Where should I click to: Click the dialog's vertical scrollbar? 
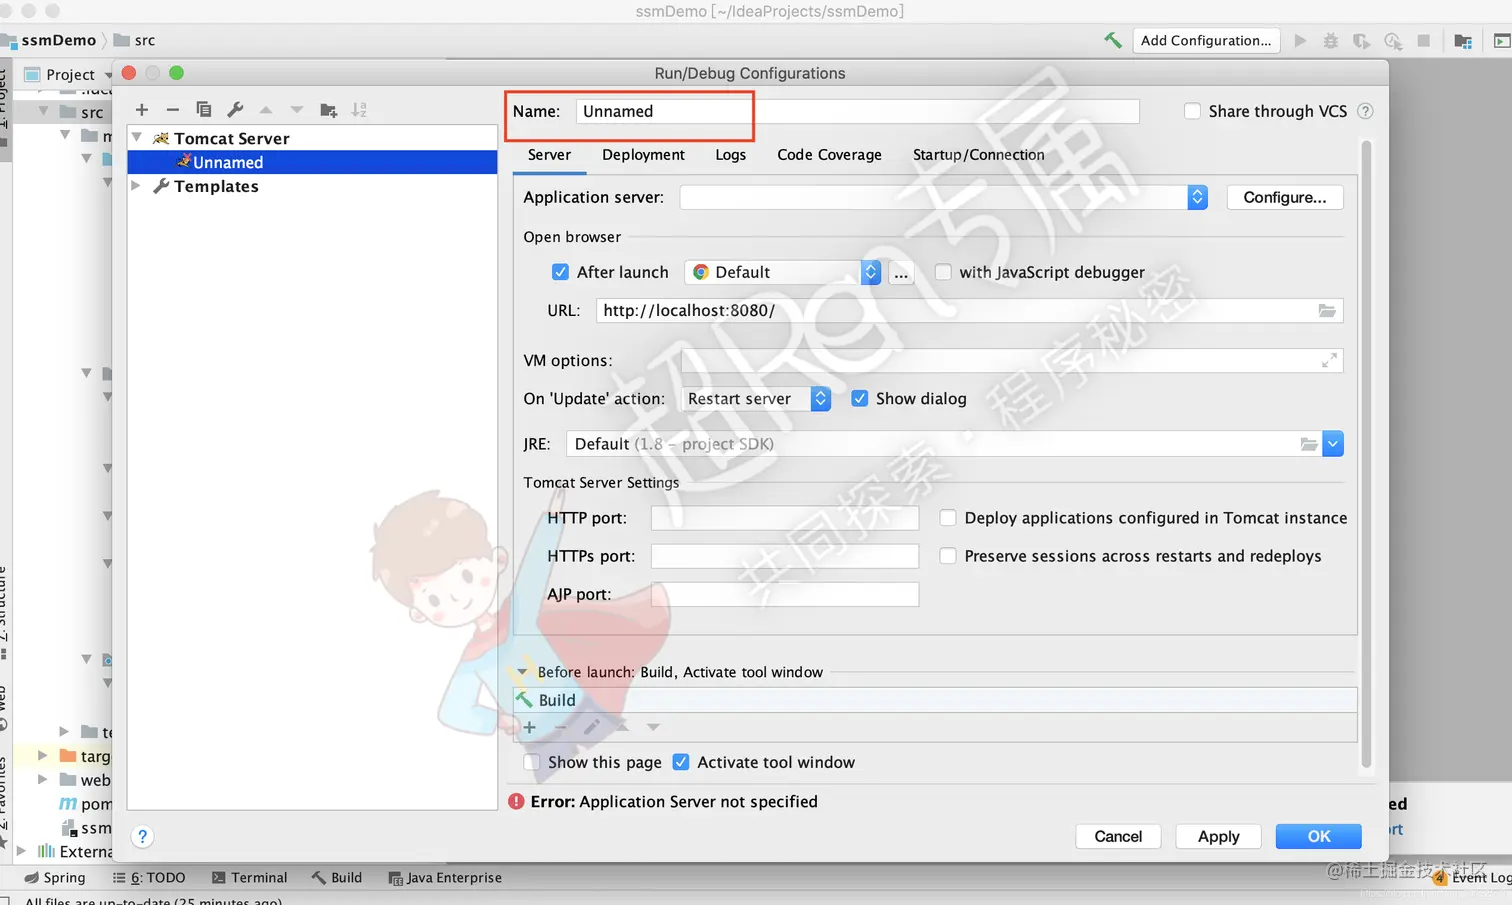1366,455
